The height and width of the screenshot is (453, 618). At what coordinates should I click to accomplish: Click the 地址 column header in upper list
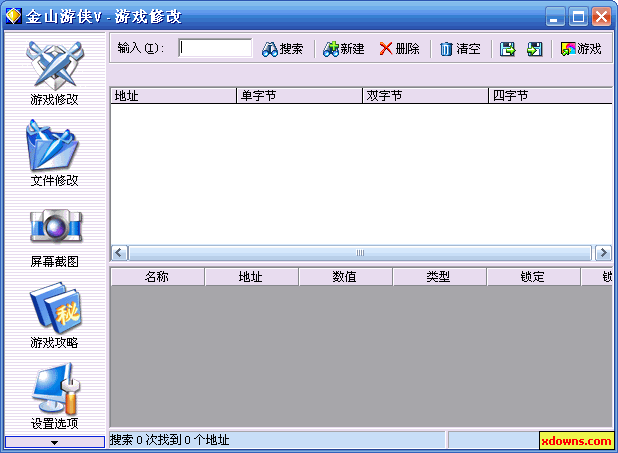point(173,96)
